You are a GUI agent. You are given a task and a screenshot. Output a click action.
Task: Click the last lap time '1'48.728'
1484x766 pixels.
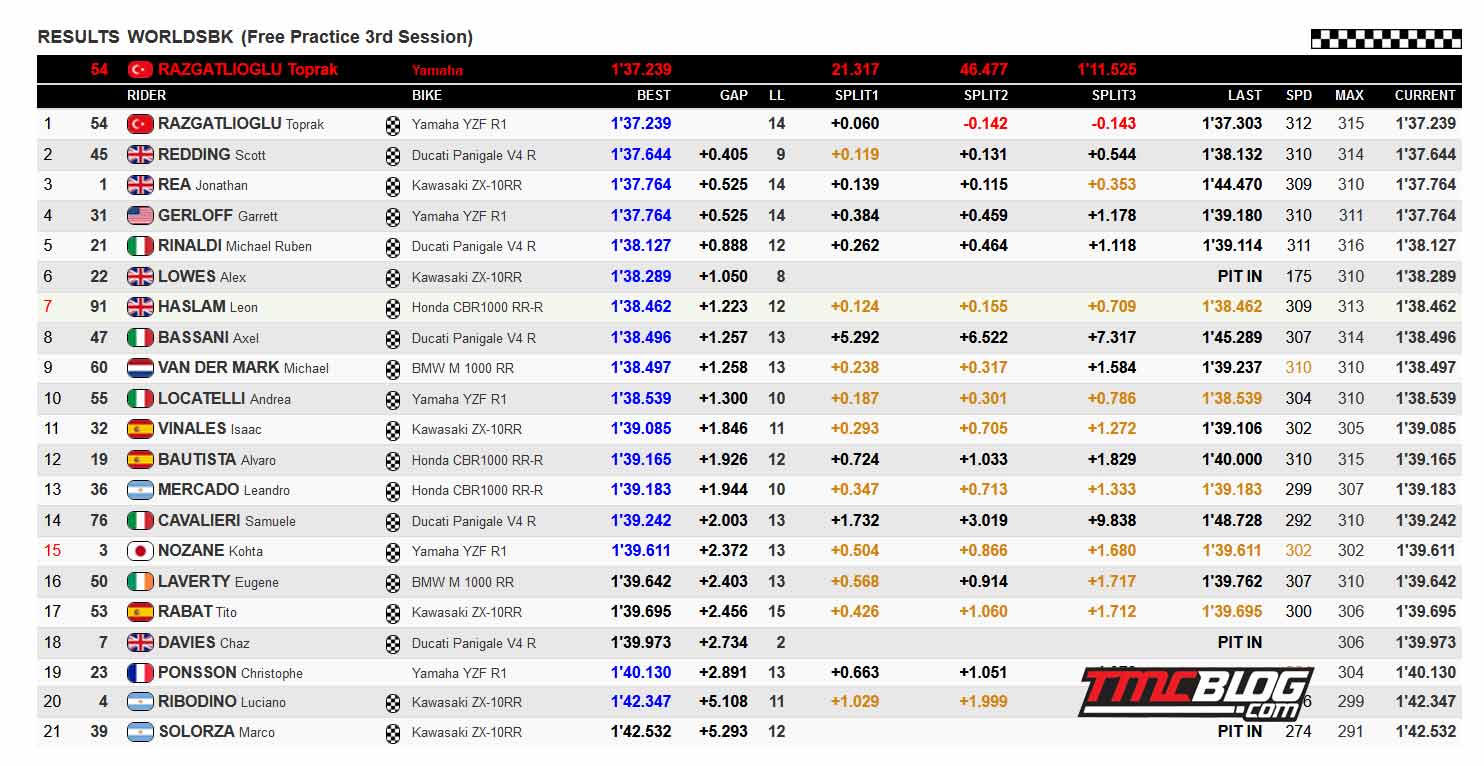1232,521
